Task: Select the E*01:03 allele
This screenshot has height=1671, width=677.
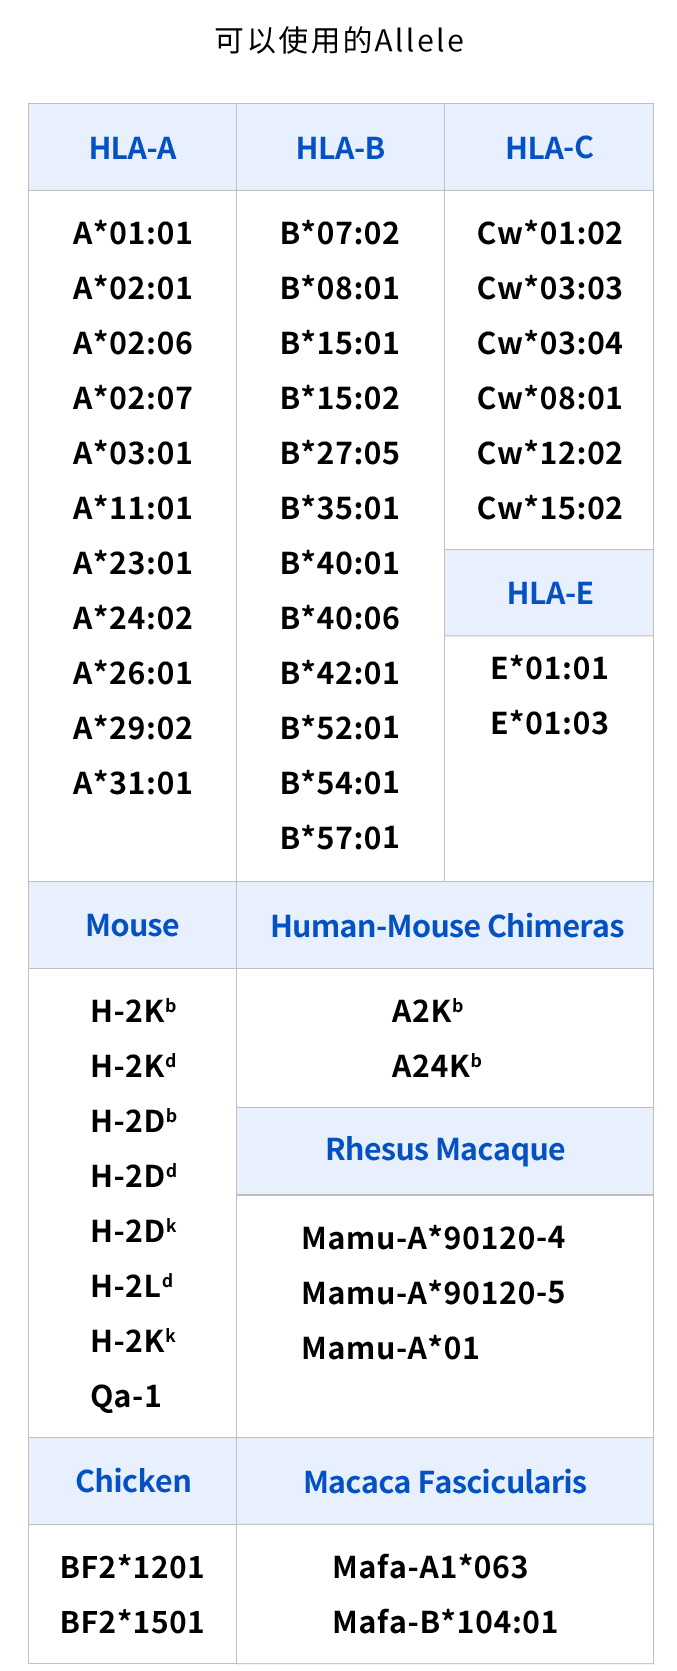Action: (x=549, y=723)
